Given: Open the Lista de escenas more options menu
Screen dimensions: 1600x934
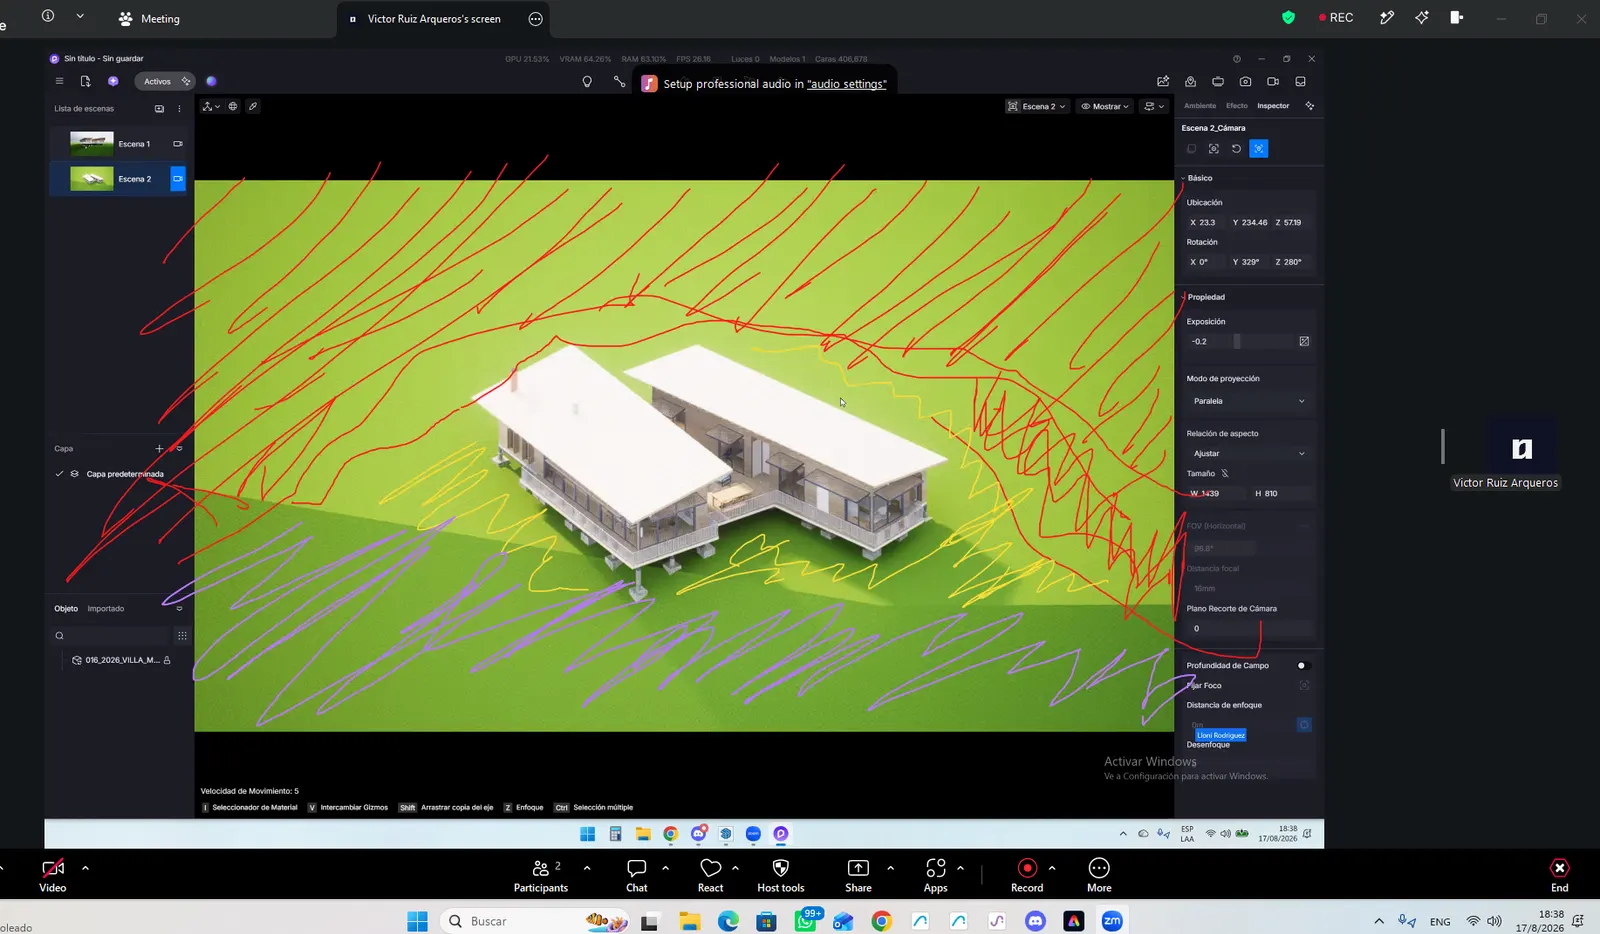Looking at the screenshot, I should (x=180, y=108).
